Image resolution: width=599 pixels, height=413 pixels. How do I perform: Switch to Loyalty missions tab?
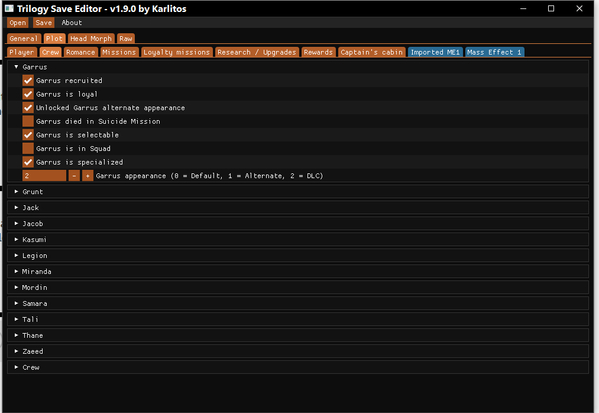pyautogui.click(x=177, y=52)
